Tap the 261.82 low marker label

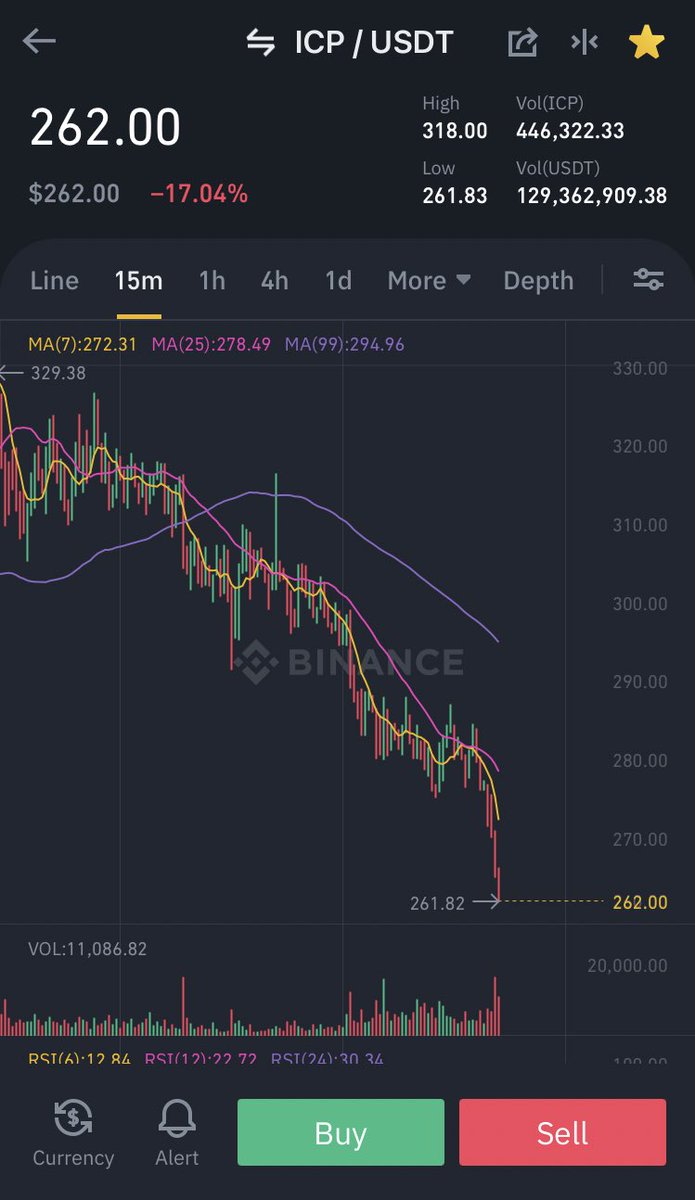pos(437,903)
